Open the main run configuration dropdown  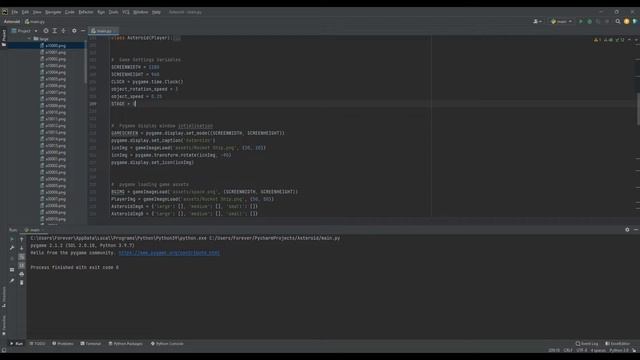pyautogui.click(x=561, y=21)
